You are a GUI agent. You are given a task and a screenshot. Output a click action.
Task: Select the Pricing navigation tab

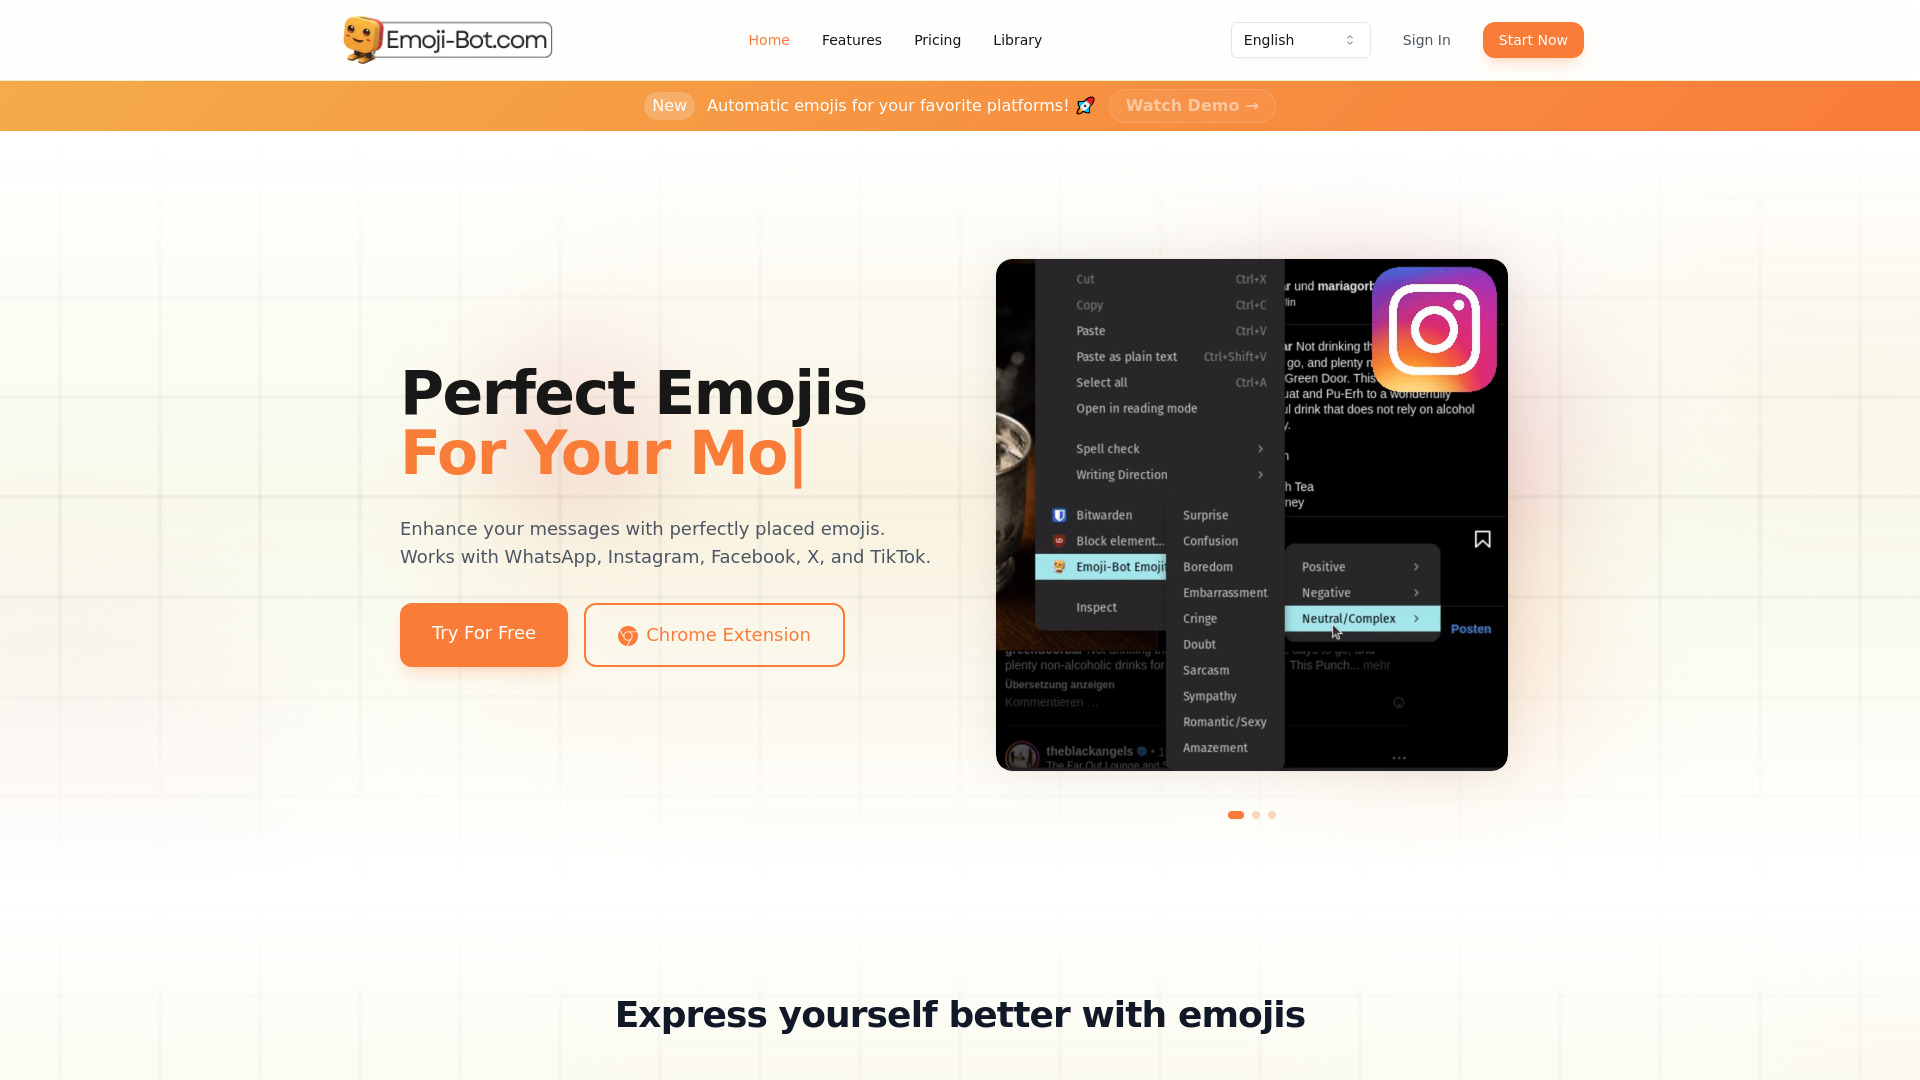tap(936, 40)
